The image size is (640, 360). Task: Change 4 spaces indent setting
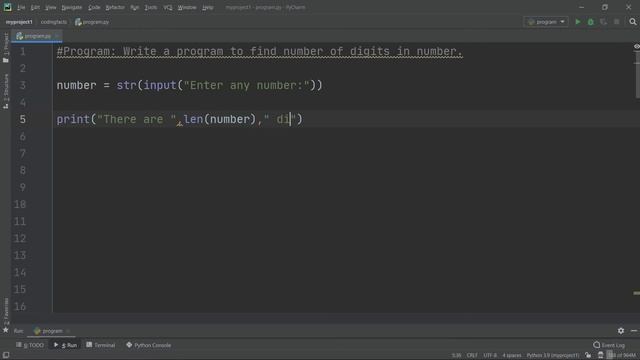pyautogui.click(x=512, y=356)
